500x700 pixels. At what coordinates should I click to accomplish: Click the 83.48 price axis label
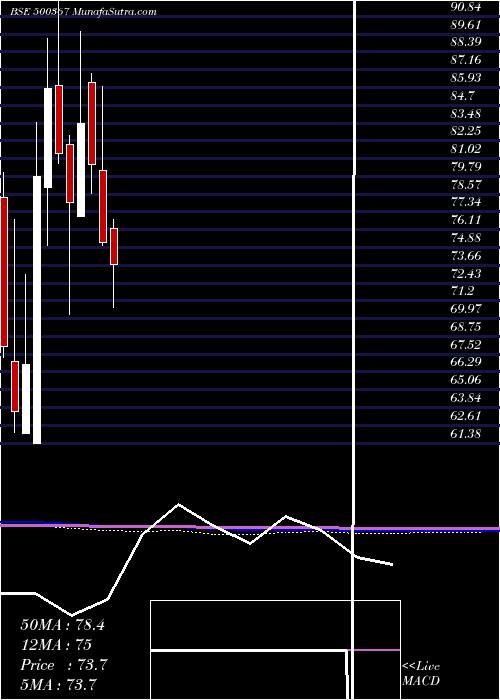(x=466, y=114)
